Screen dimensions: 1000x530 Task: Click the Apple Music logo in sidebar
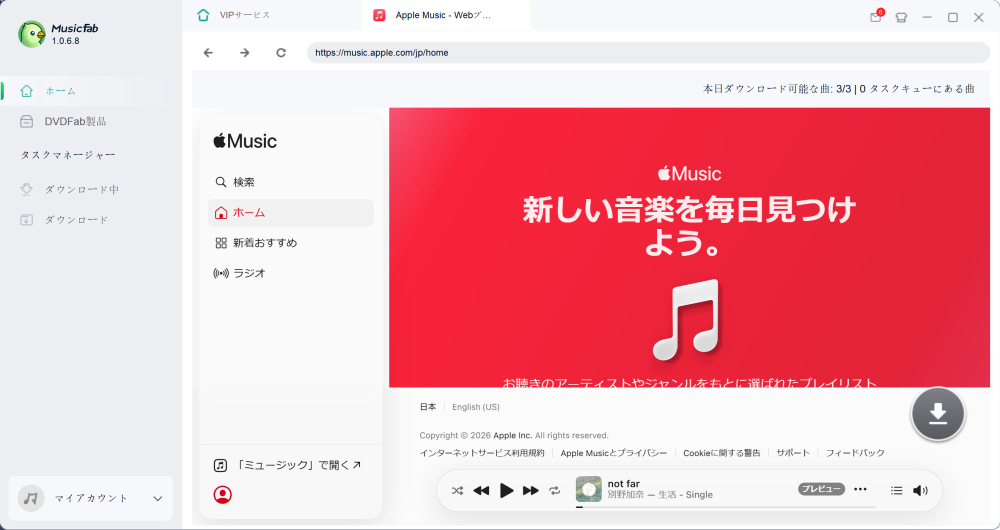coord(245,141)
